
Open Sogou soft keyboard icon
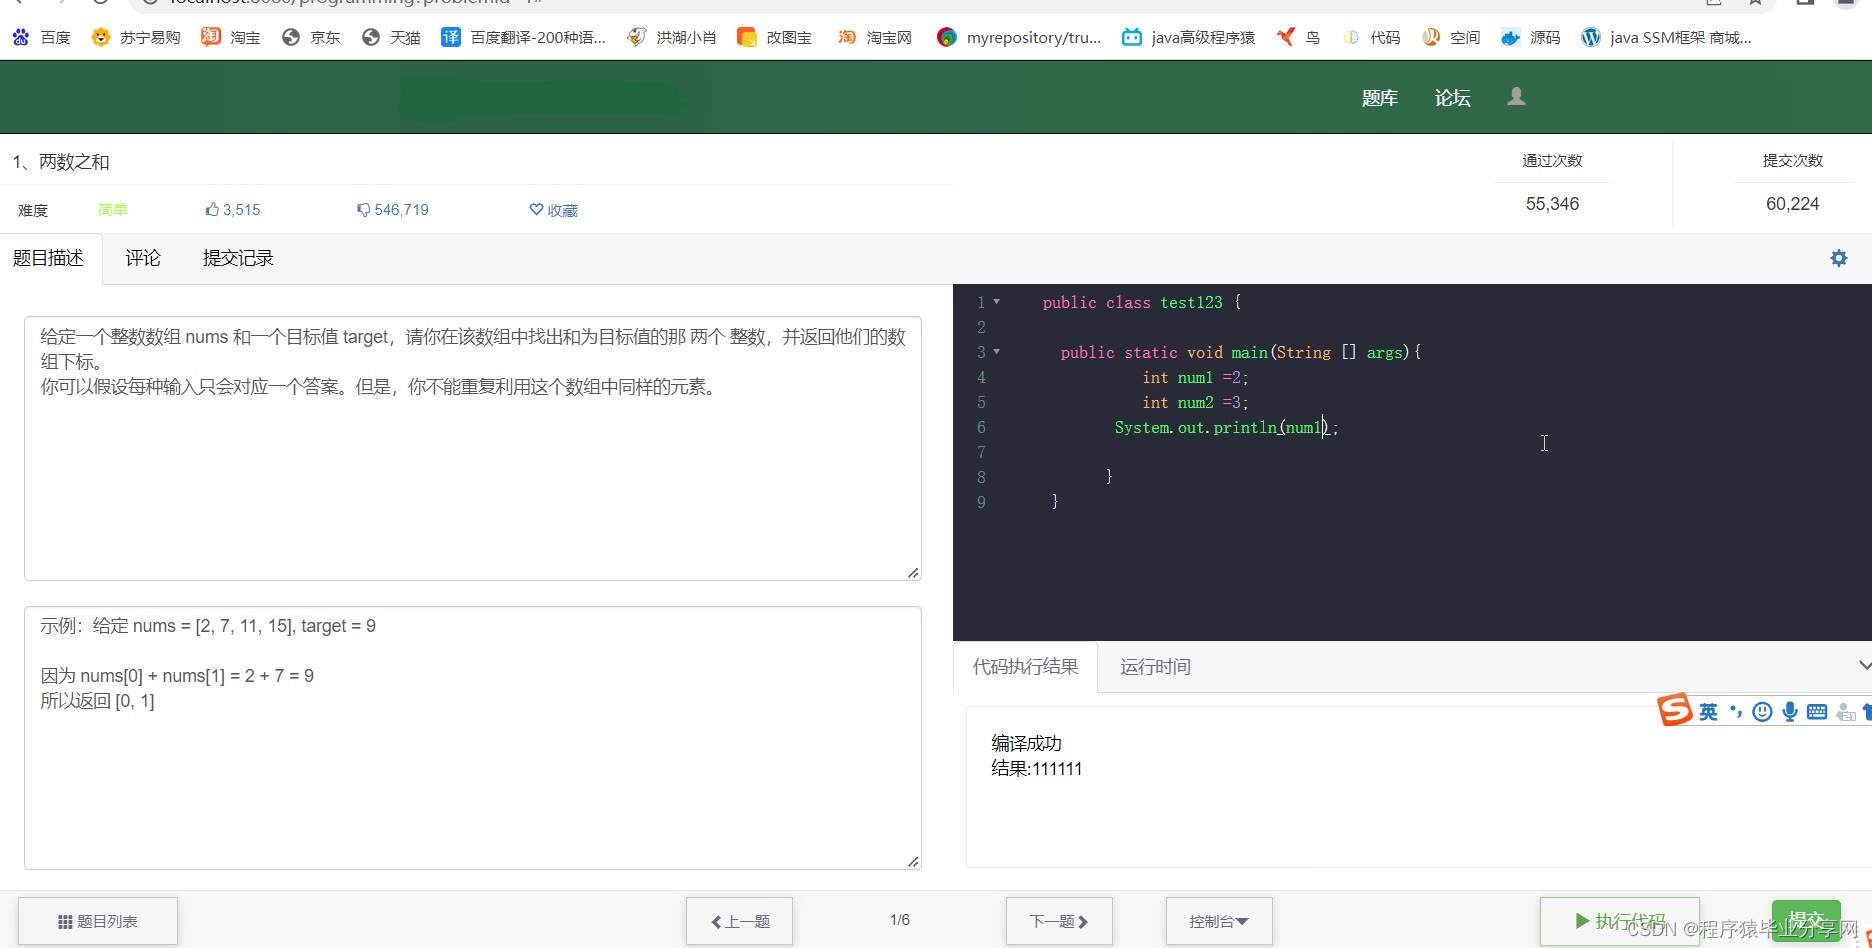point(1817,712)
